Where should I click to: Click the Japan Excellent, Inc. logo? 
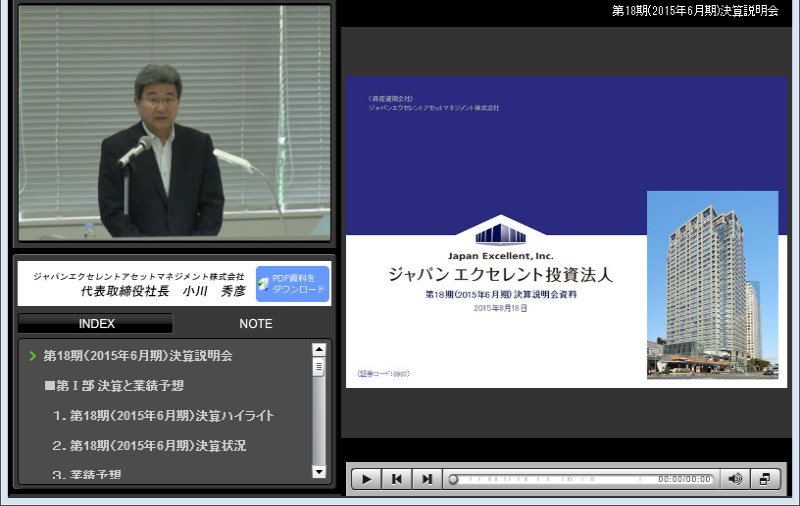pyautogui.click(x=501, y=238)
